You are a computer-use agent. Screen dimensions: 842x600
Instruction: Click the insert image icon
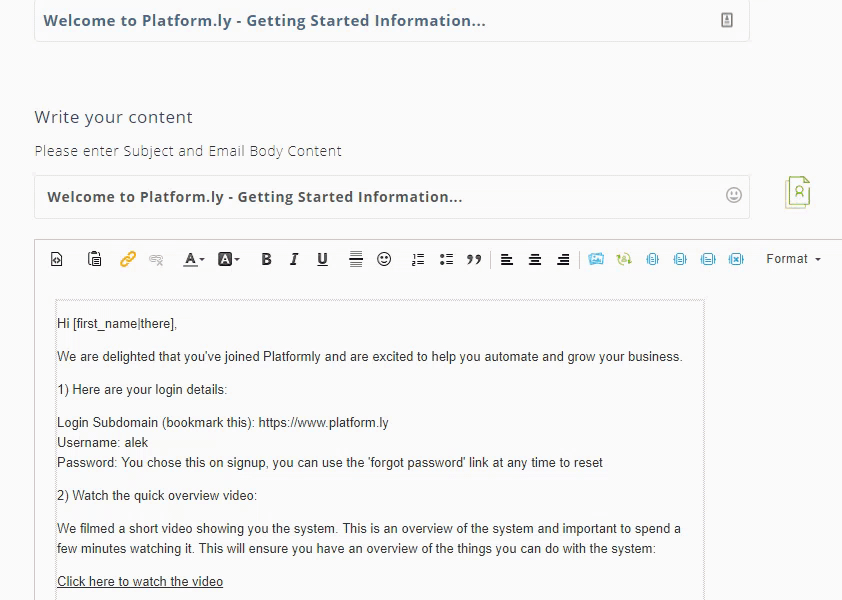596,259
